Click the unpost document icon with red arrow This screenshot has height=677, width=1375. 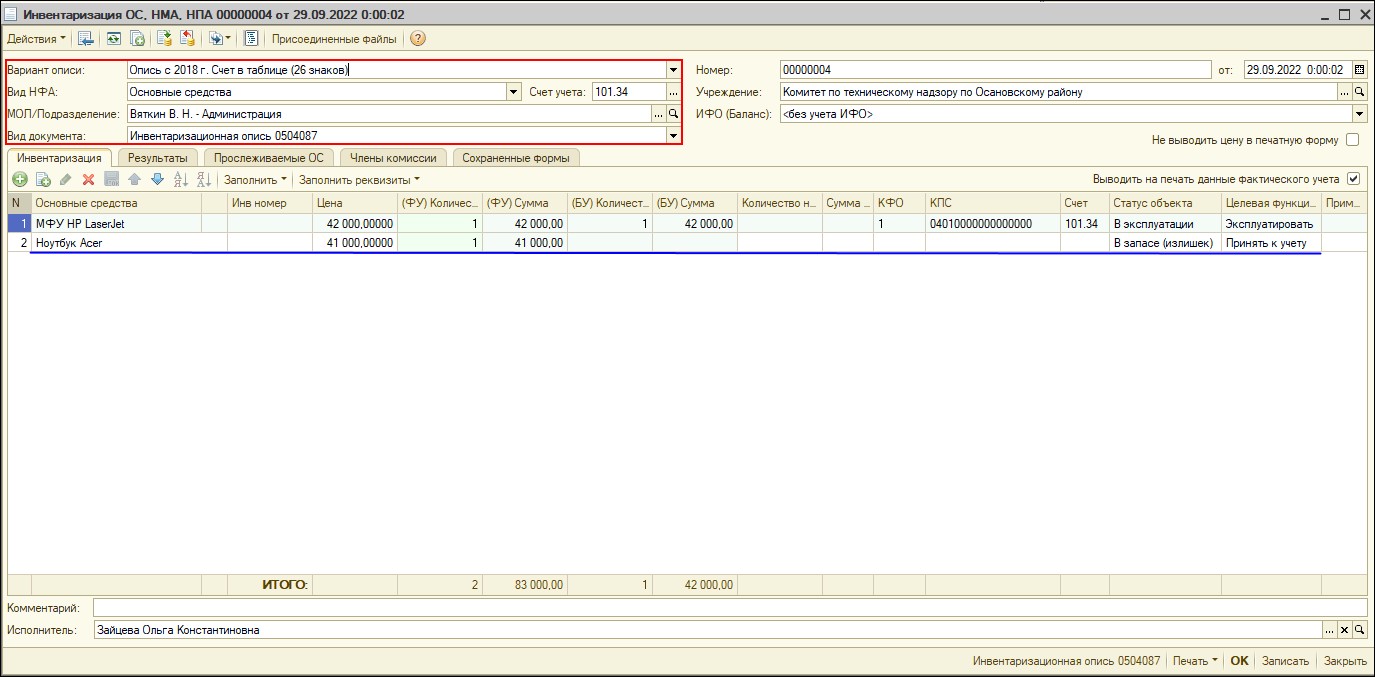tap(187, 39)
